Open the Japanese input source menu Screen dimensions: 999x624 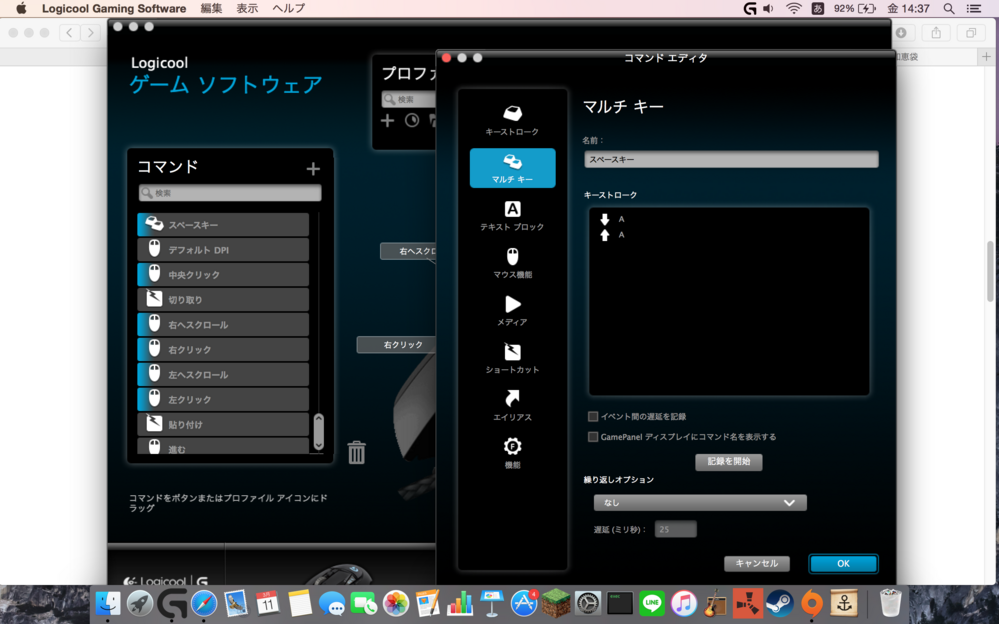click(x=817, y=8)
